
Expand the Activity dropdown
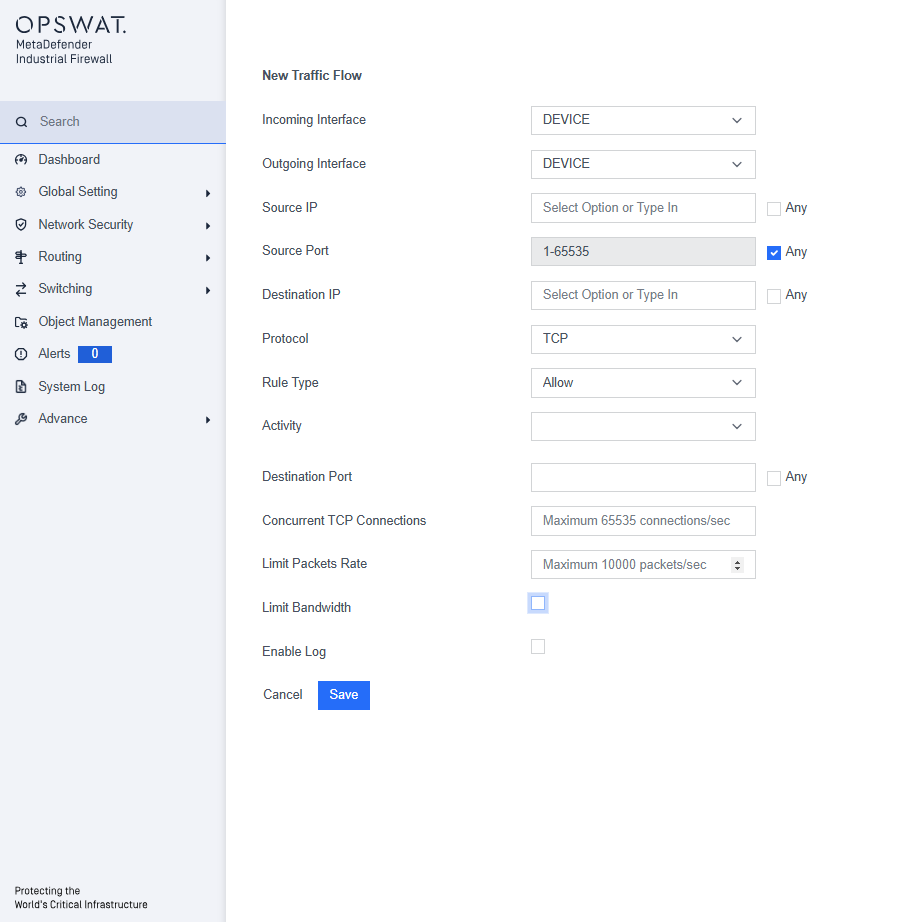[643, 426]
